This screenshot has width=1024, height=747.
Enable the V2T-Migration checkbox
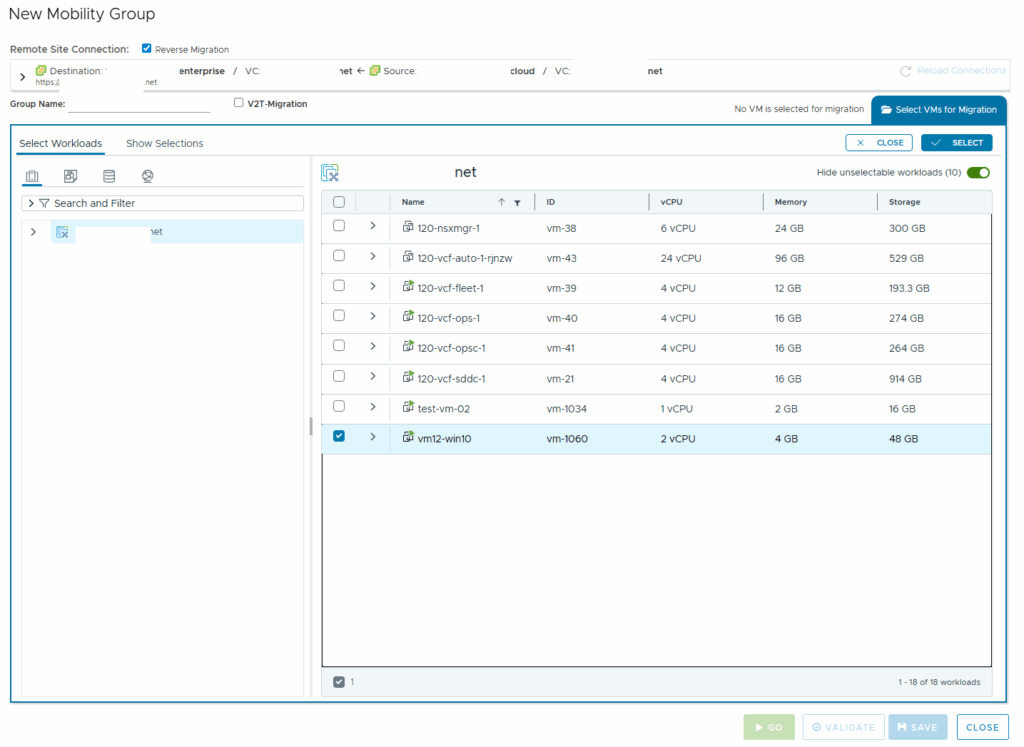[238, 102]
